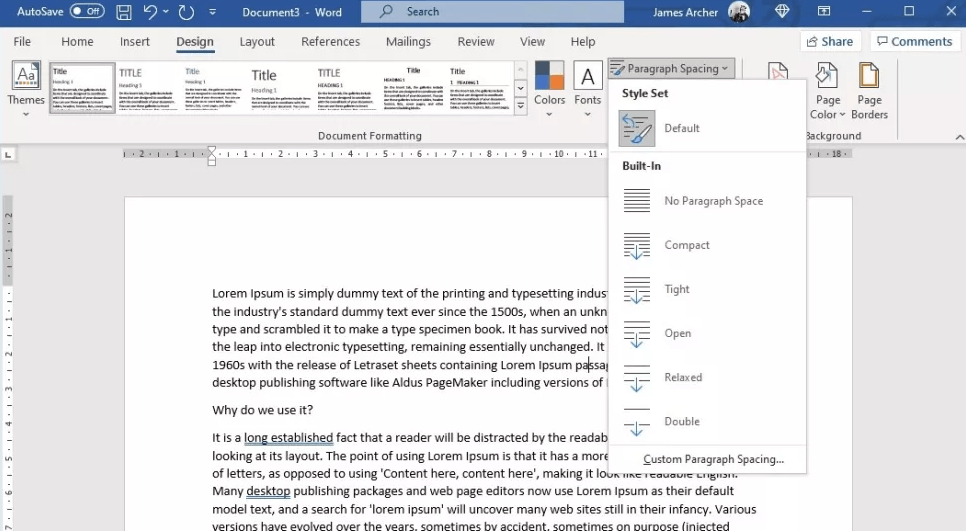
Task: Click the Redo icon
Action: click(x=186, y=12)
